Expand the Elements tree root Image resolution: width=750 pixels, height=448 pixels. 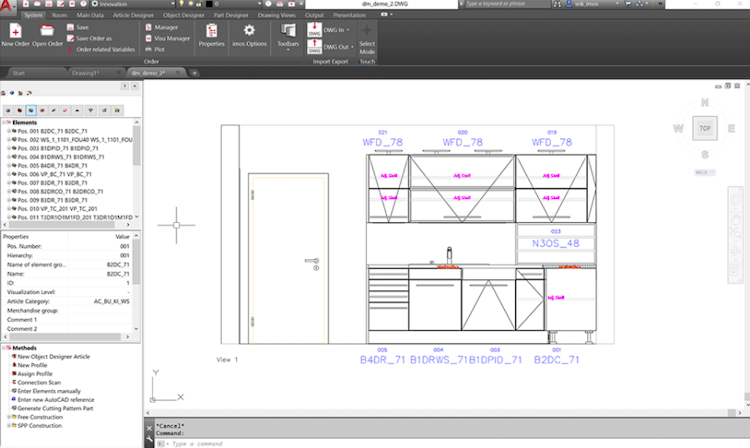pyautogui.click(x=4, y=122)
